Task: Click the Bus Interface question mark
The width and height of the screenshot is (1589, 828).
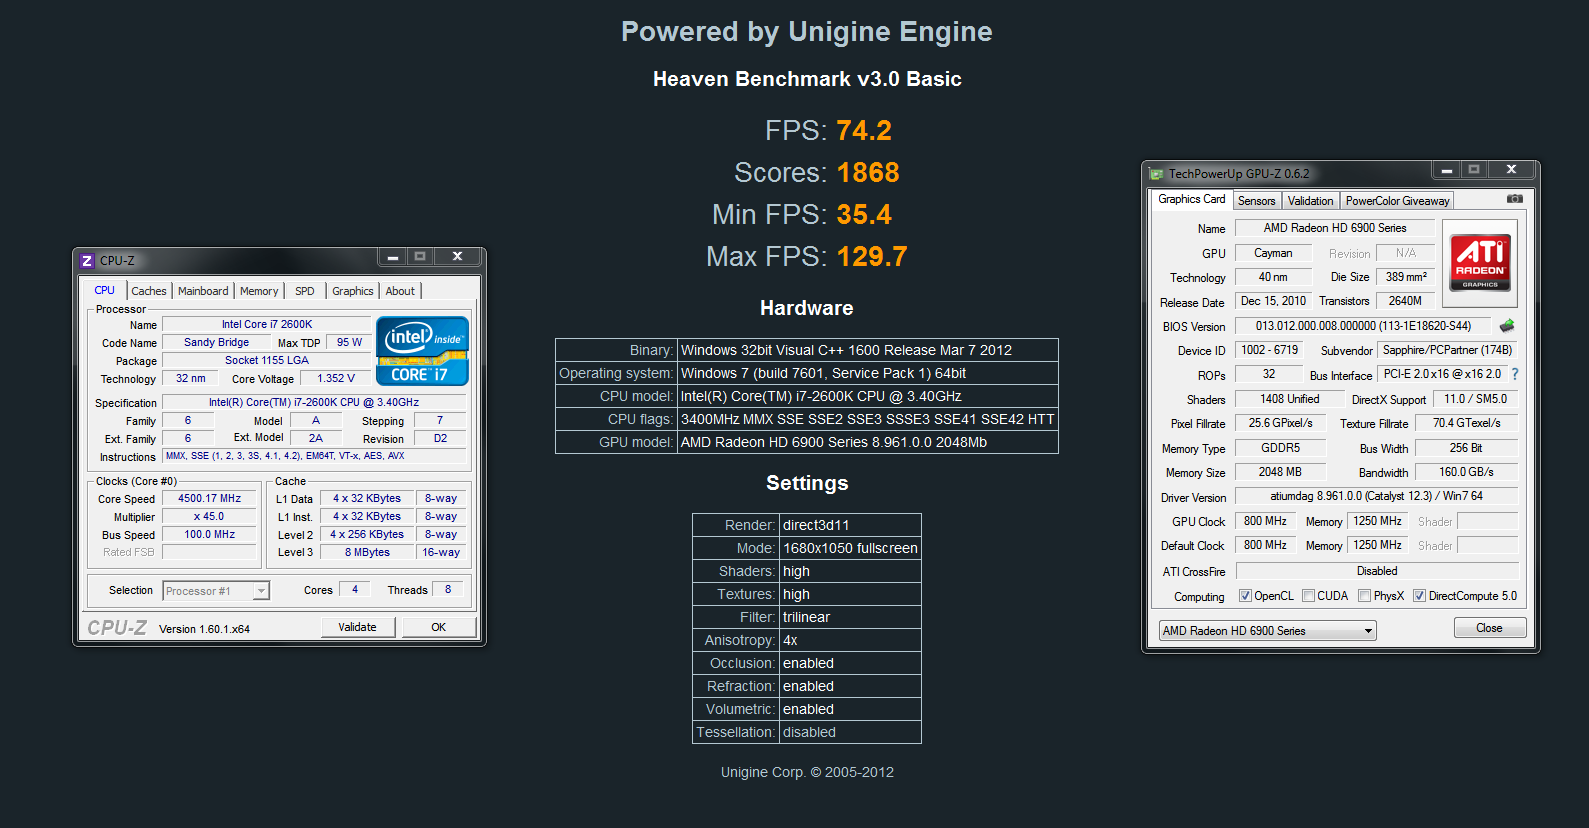Action: pos(1515,374)
